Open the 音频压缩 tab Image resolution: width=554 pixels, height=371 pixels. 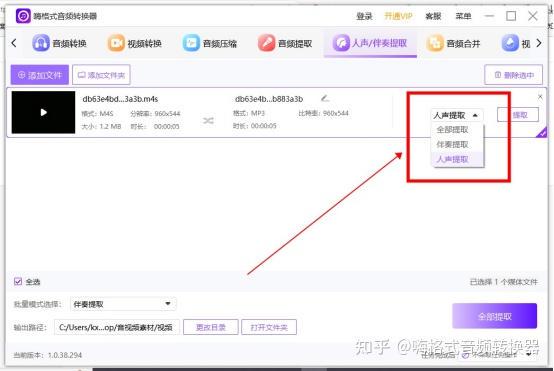(x=210, y=43)
